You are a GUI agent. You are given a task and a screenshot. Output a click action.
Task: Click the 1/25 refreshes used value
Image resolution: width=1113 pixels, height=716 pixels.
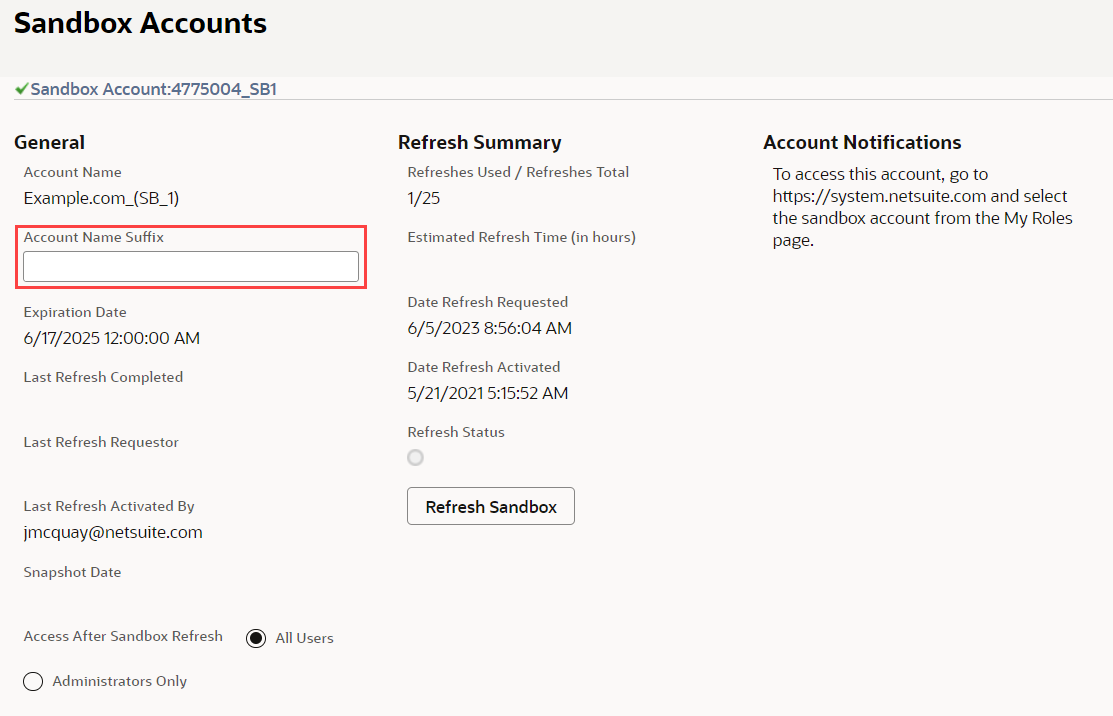[424, 198]
